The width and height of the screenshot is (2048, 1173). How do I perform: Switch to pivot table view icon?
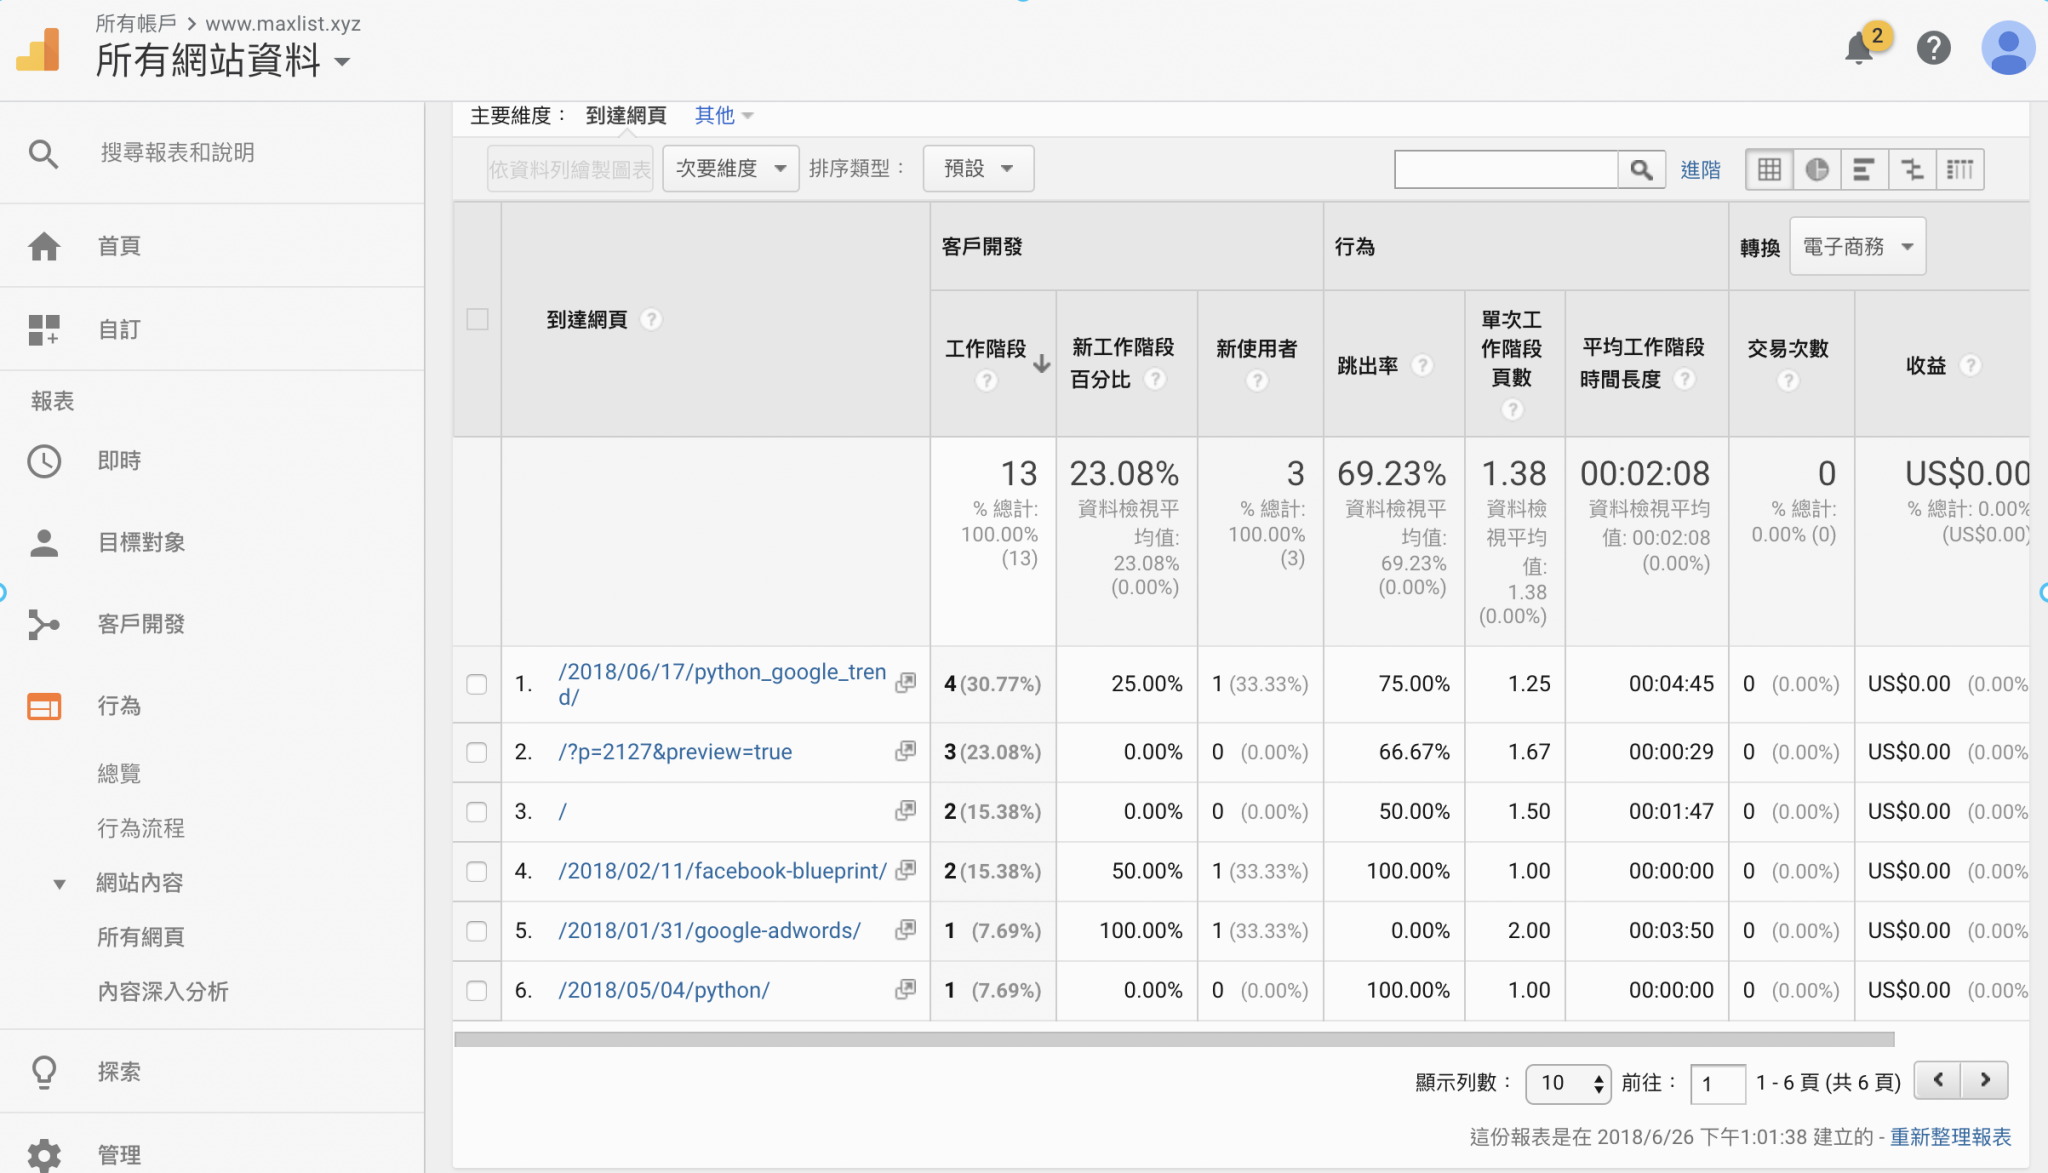(1960, 170)
